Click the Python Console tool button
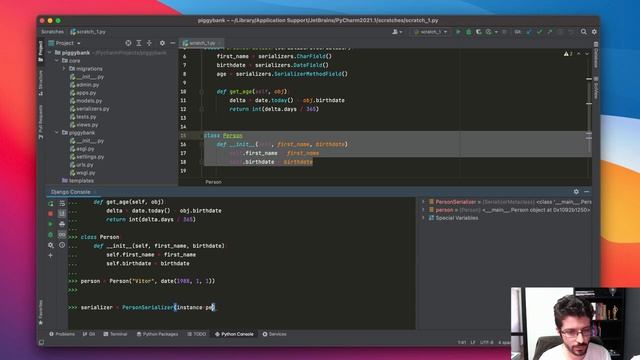This screenshot has width=640, height=360. (234, 334)
